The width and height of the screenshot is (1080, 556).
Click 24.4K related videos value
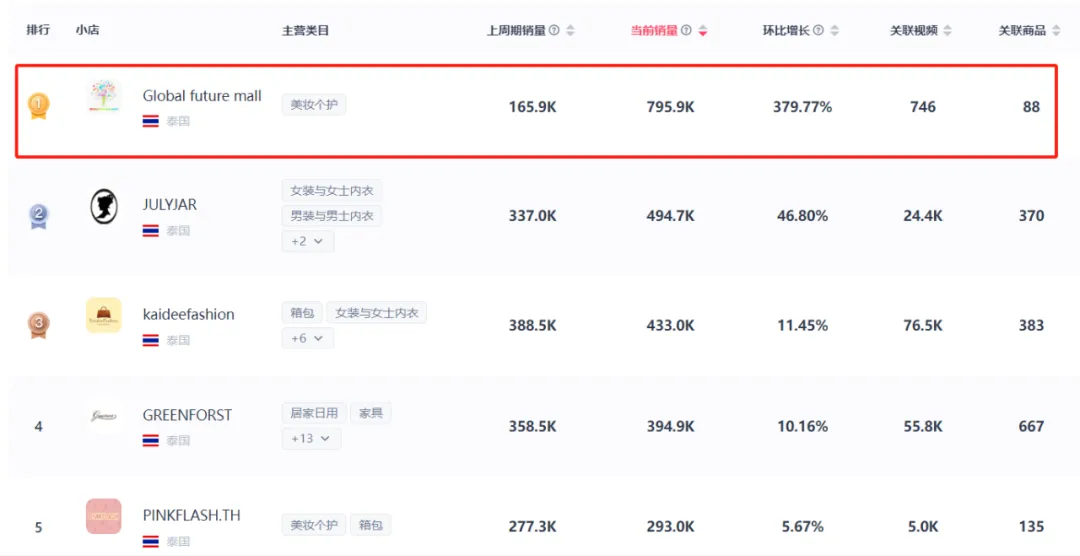pyautogui.click(x=923, y=216)
